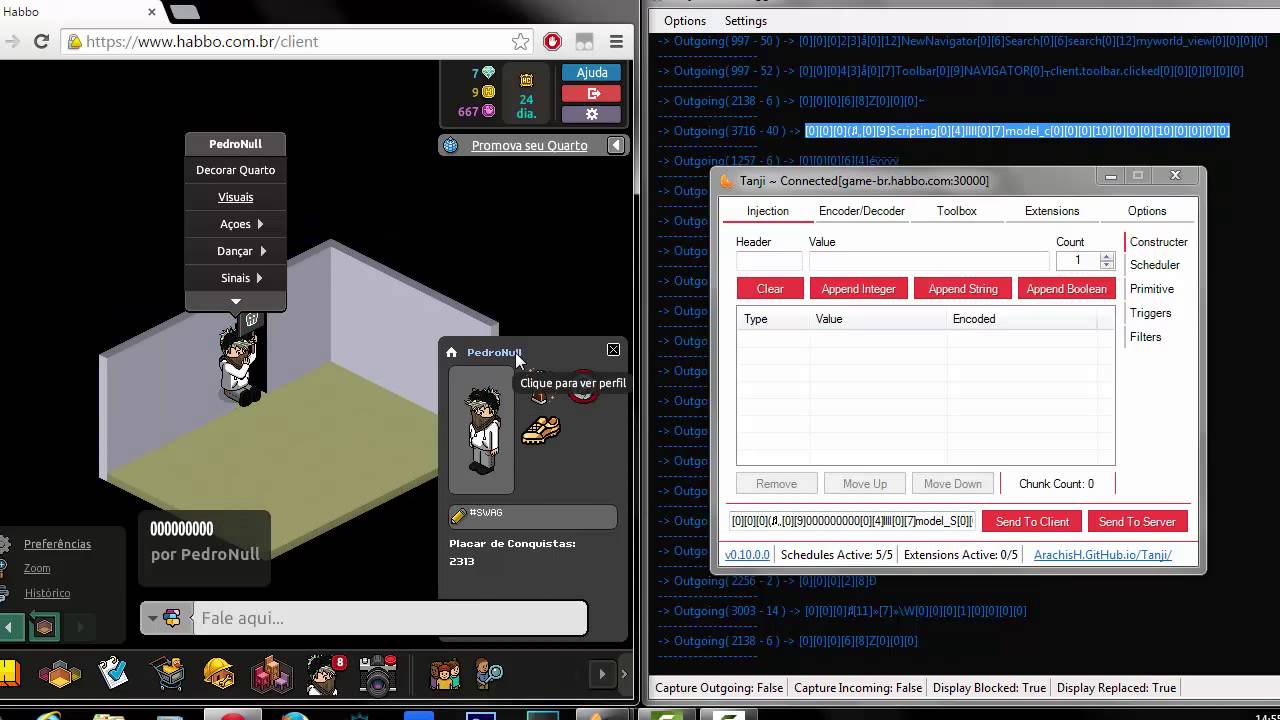
Task: Switch to the Encoder/Decoder tab
Action: pyautogui.click(x=862, y=211)
